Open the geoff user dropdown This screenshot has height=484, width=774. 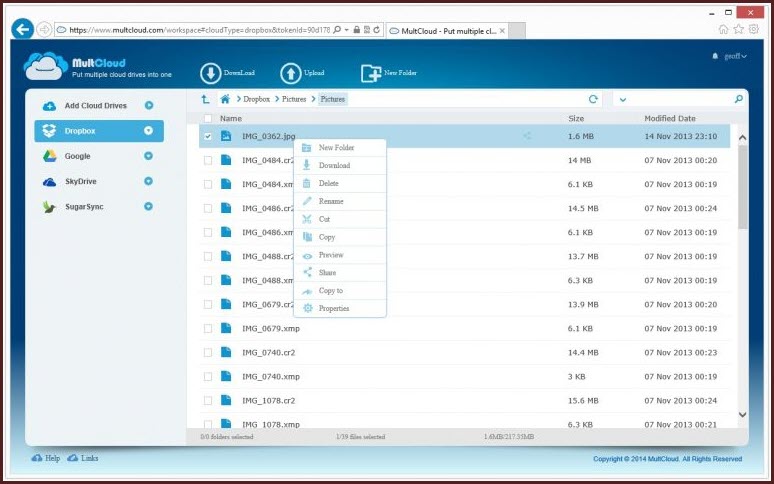point(735,56)
